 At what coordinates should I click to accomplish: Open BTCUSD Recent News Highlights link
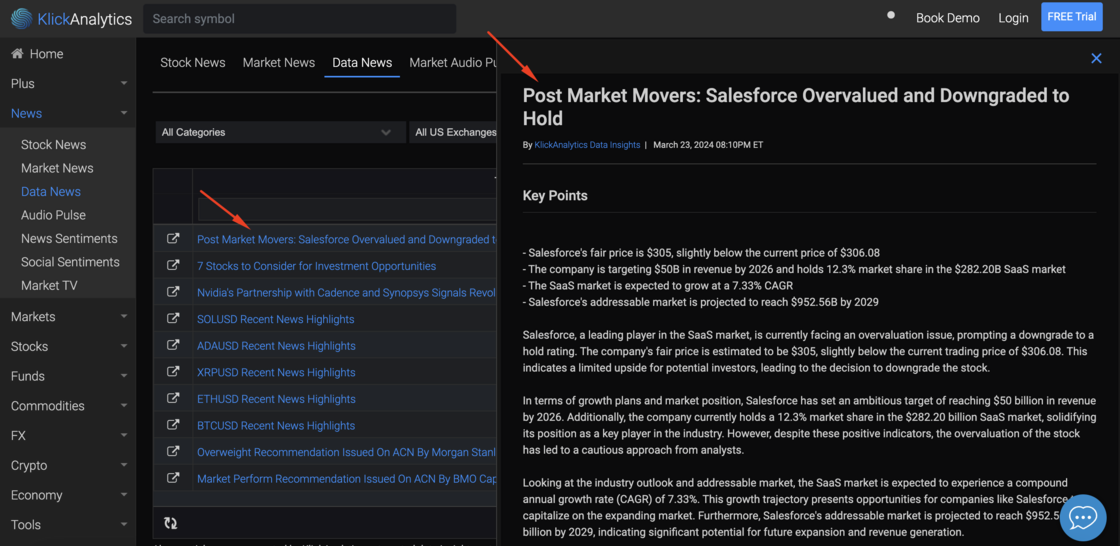point(276,425)
